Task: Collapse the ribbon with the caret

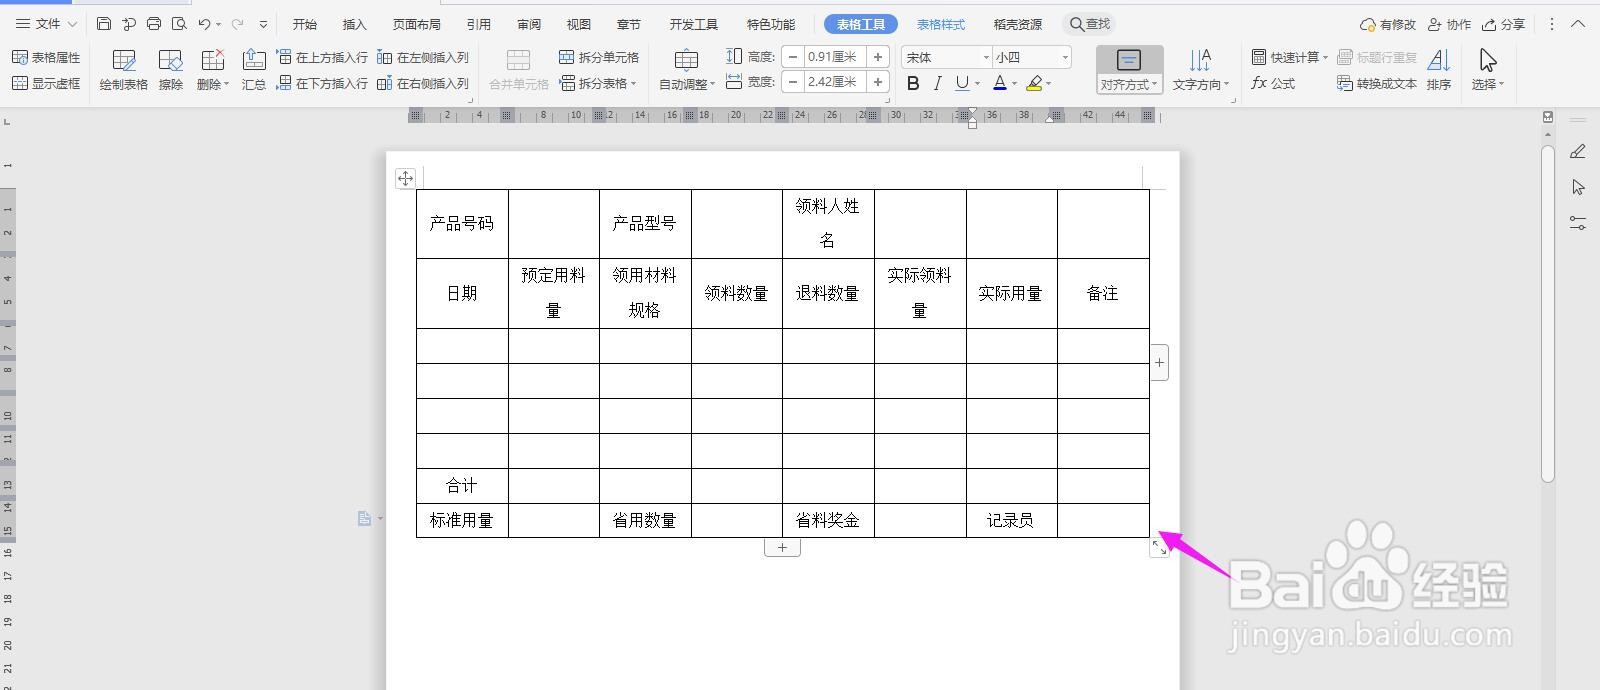Action: (x=1579, y=24)
